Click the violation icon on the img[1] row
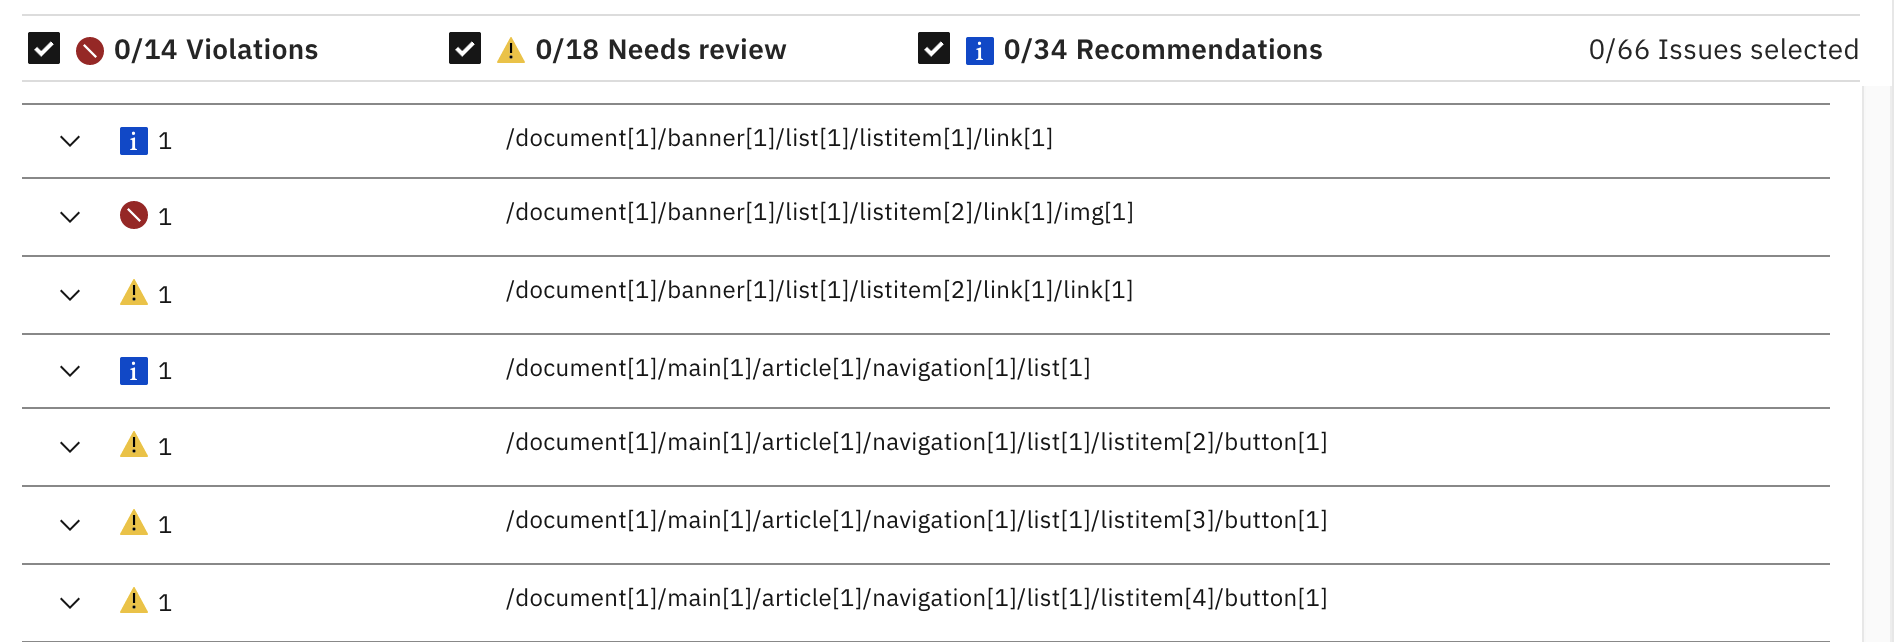Image resolution: width=1894 pixels, height=642 pixels. 134,216
